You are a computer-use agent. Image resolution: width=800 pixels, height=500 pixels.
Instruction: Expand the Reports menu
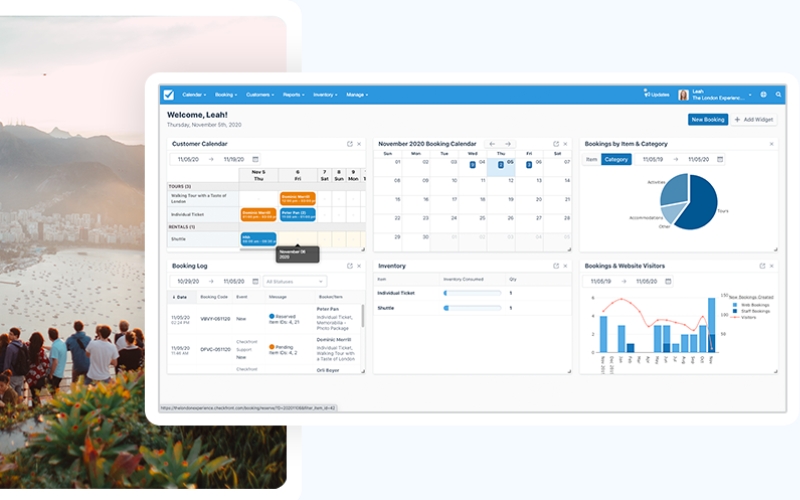(293, 94)
